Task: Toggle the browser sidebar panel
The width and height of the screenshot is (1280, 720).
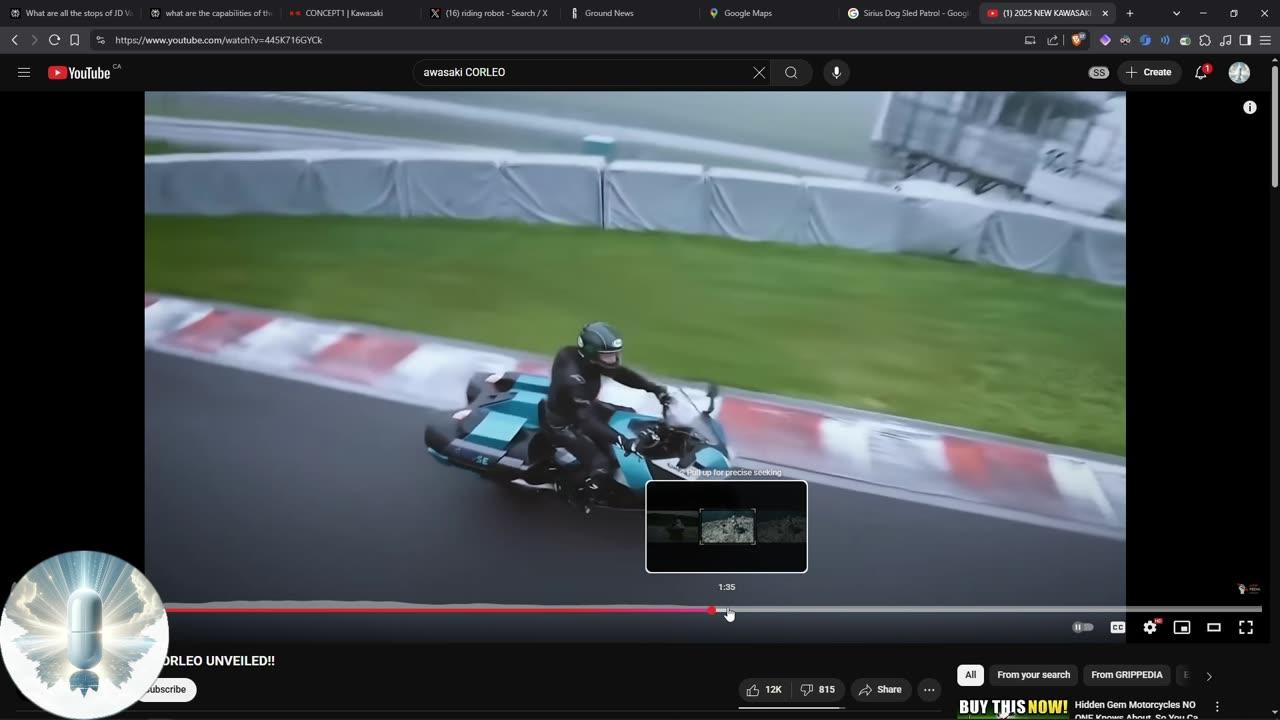Action: (x=1245, y=40)
